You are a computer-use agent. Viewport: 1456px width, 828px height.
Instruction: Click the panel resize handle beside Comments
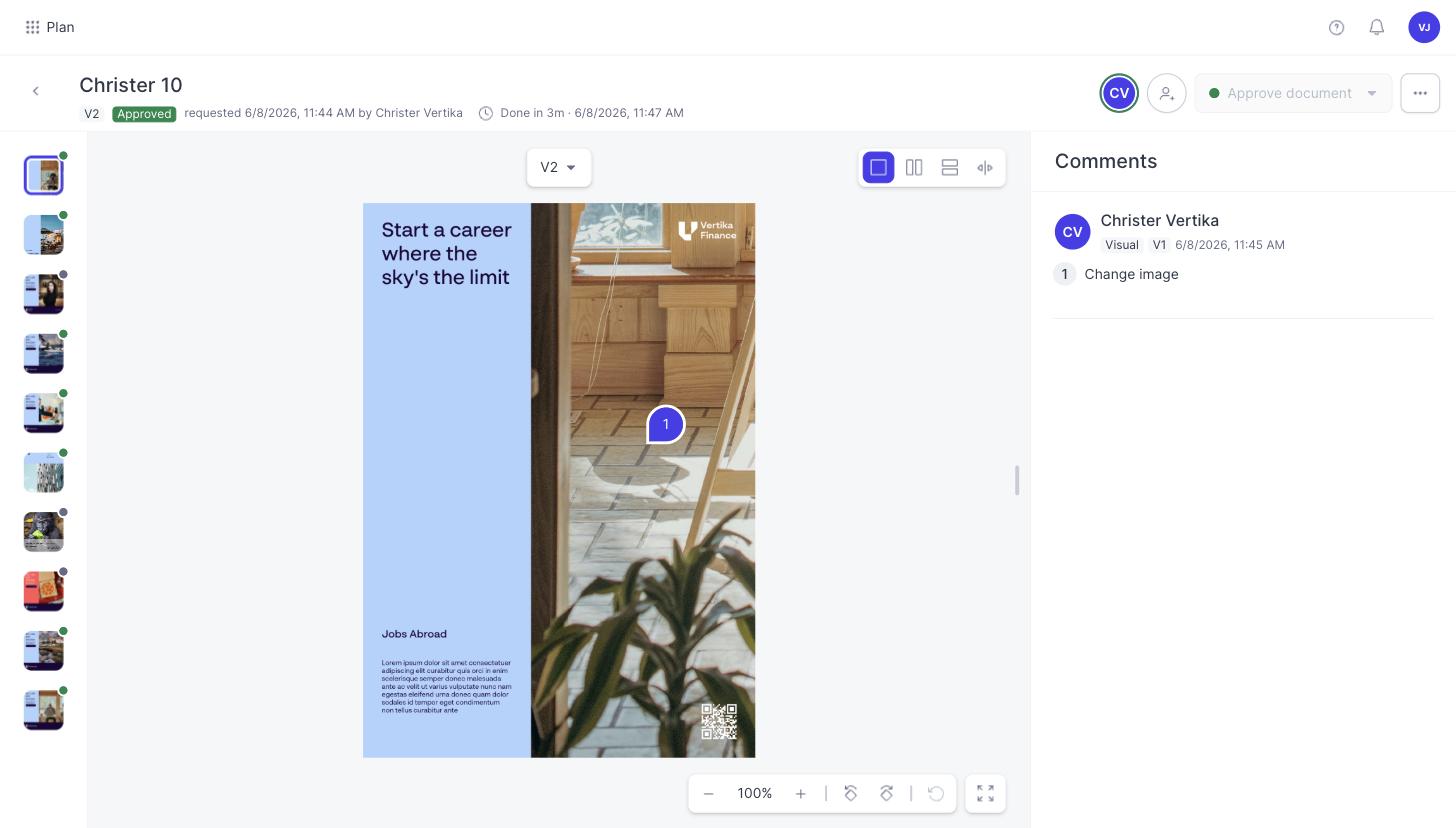[1017, 480]
